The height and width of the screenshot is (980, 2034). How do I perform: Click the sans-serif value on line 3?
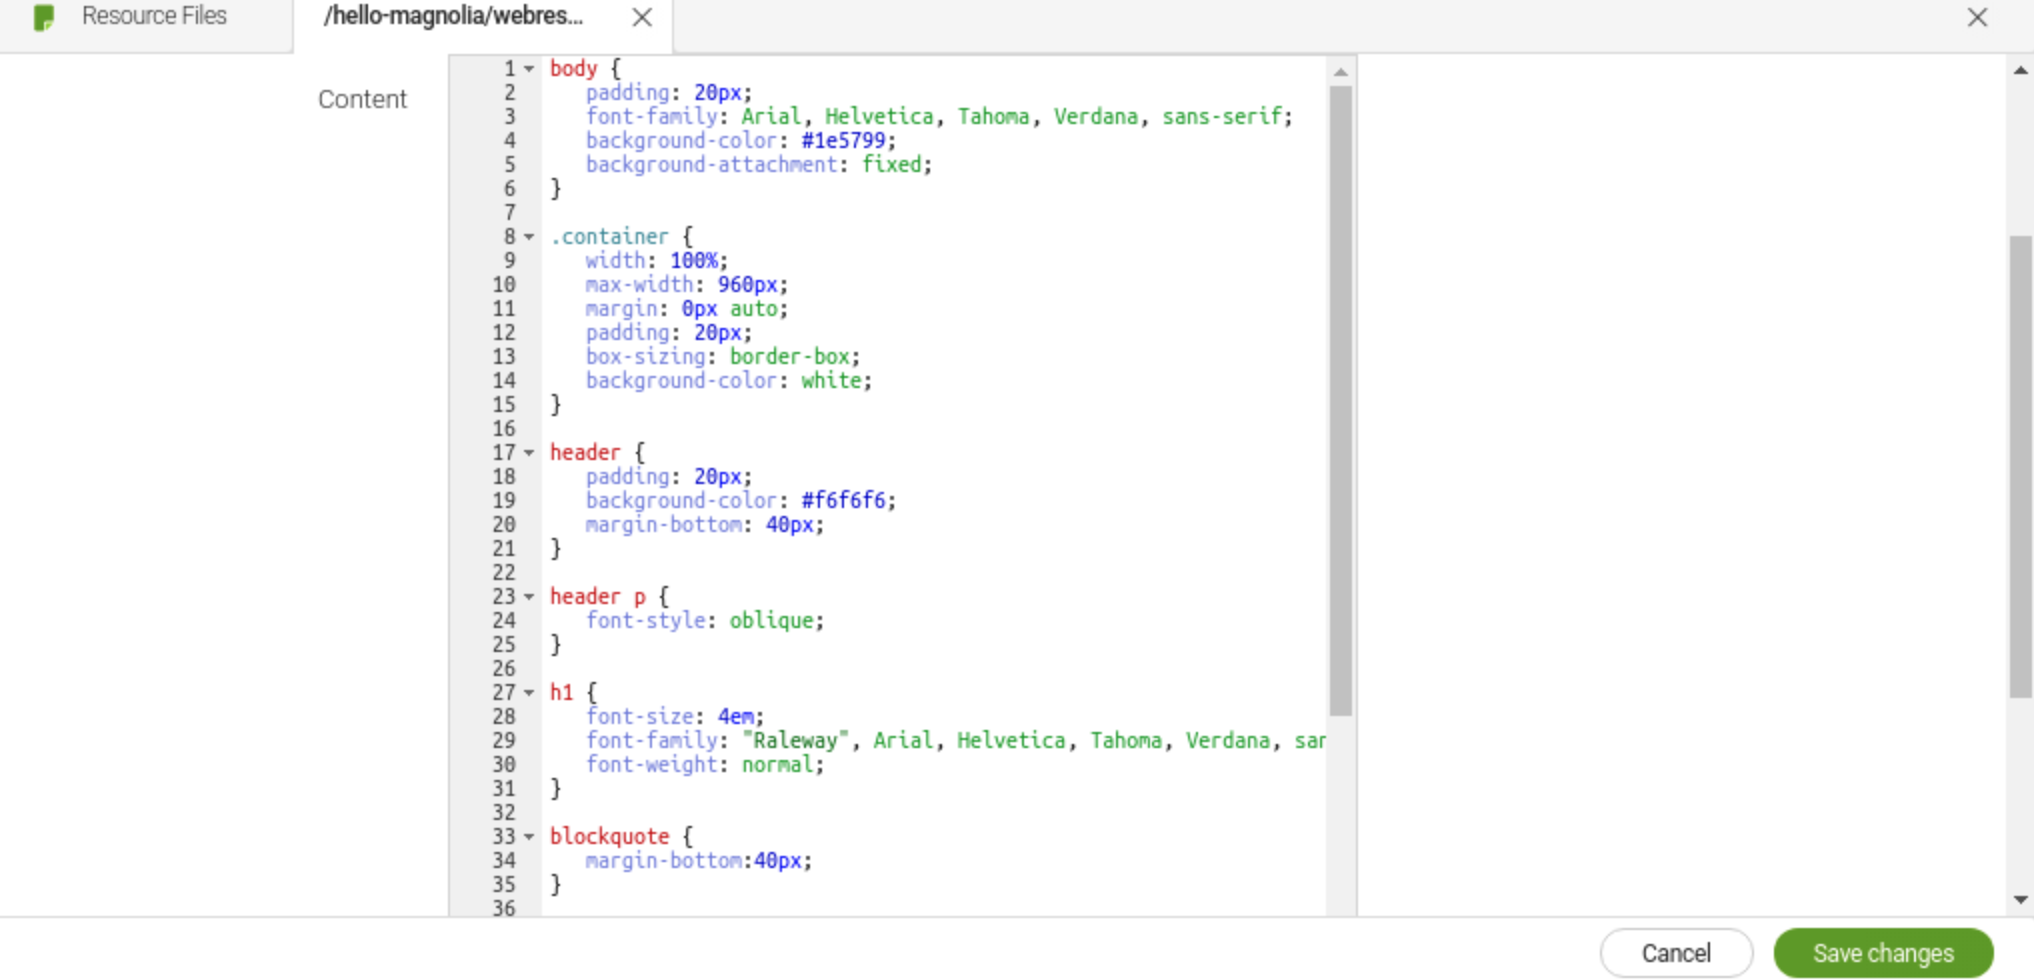(x=1222, y=117)
